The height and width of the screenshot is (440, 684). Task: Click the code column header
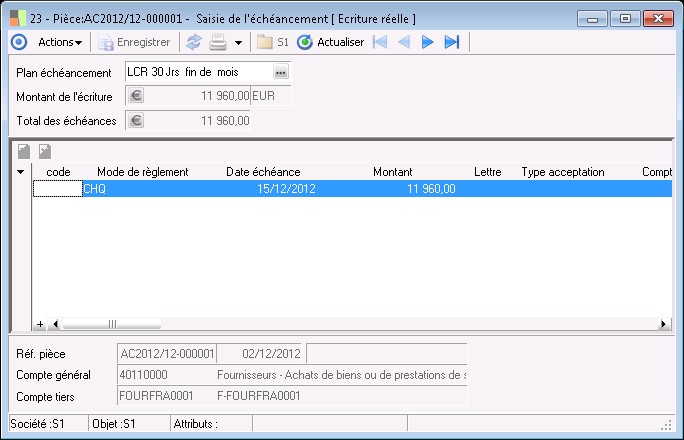[58, 172]
